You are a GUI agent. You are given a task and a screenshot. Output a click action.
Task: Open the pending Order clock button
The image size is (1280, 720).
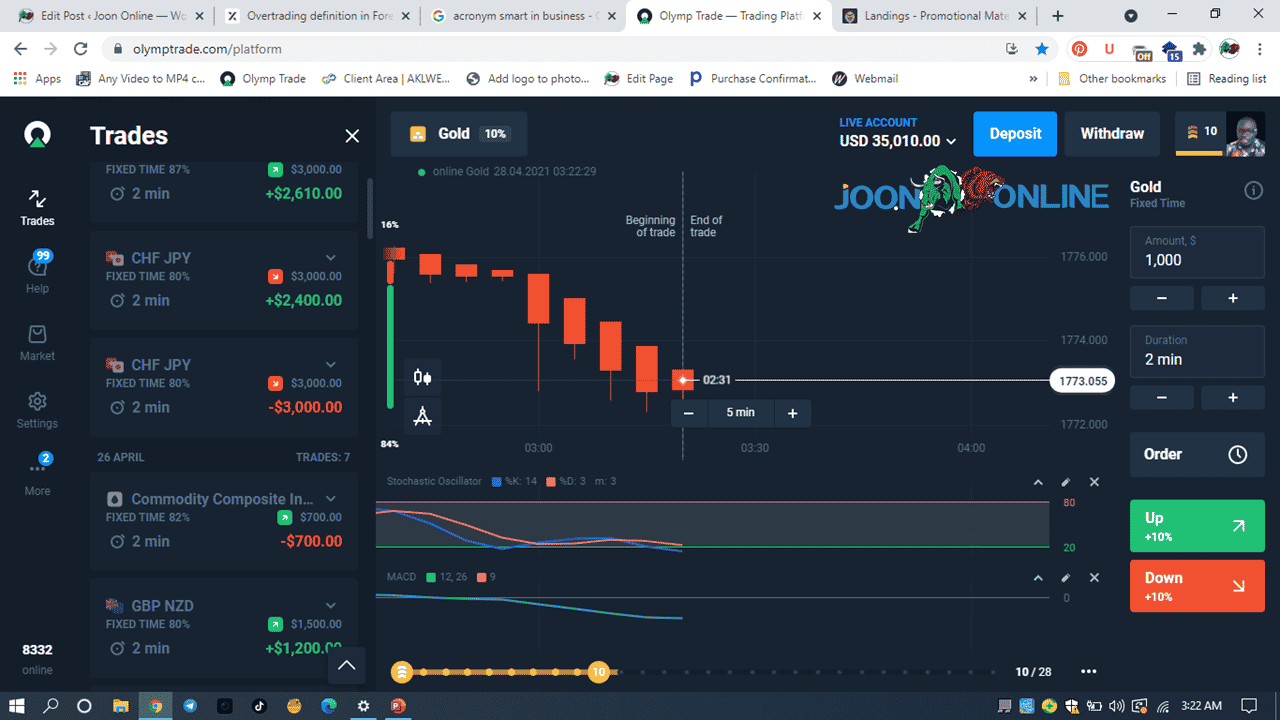(1197, 454)
